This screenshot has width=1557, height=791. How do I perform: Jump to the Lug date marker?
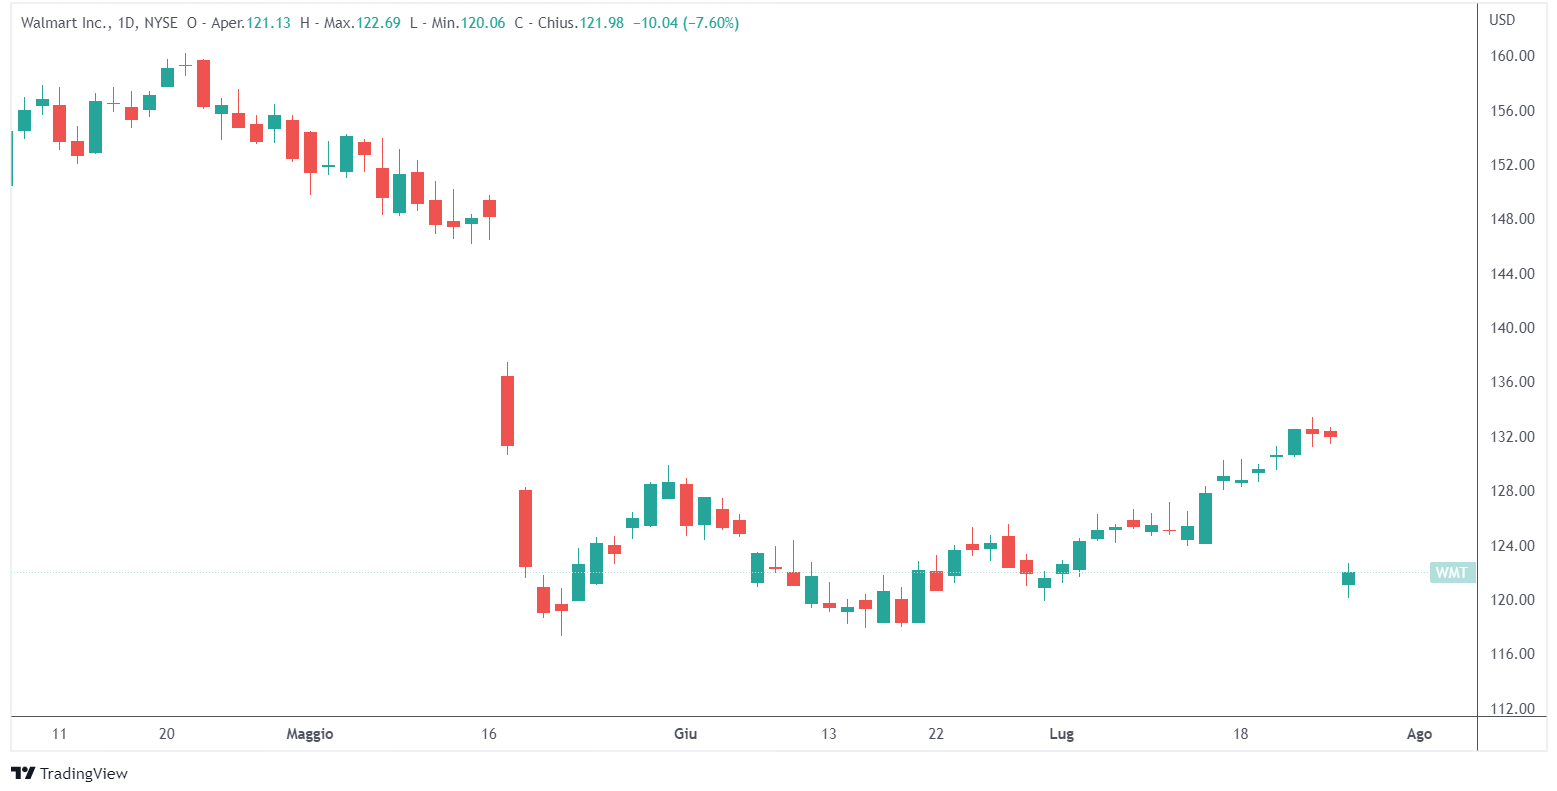tap(1061, 734)
